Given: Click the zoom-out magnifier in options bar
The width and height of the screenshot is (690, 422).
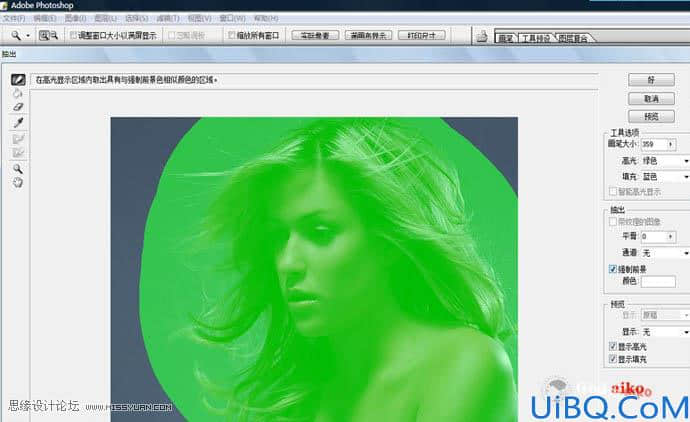Looking at the screenshot, I should click(54, 35).
